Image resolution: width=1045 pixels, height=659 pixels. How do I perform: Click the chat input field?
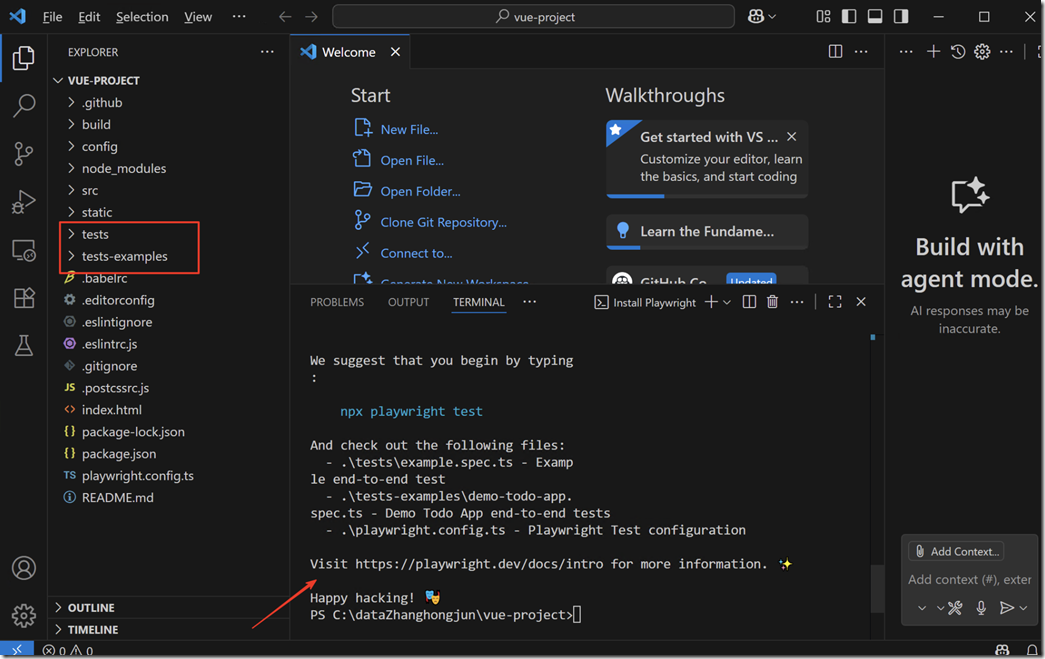(x=970, y=580)
